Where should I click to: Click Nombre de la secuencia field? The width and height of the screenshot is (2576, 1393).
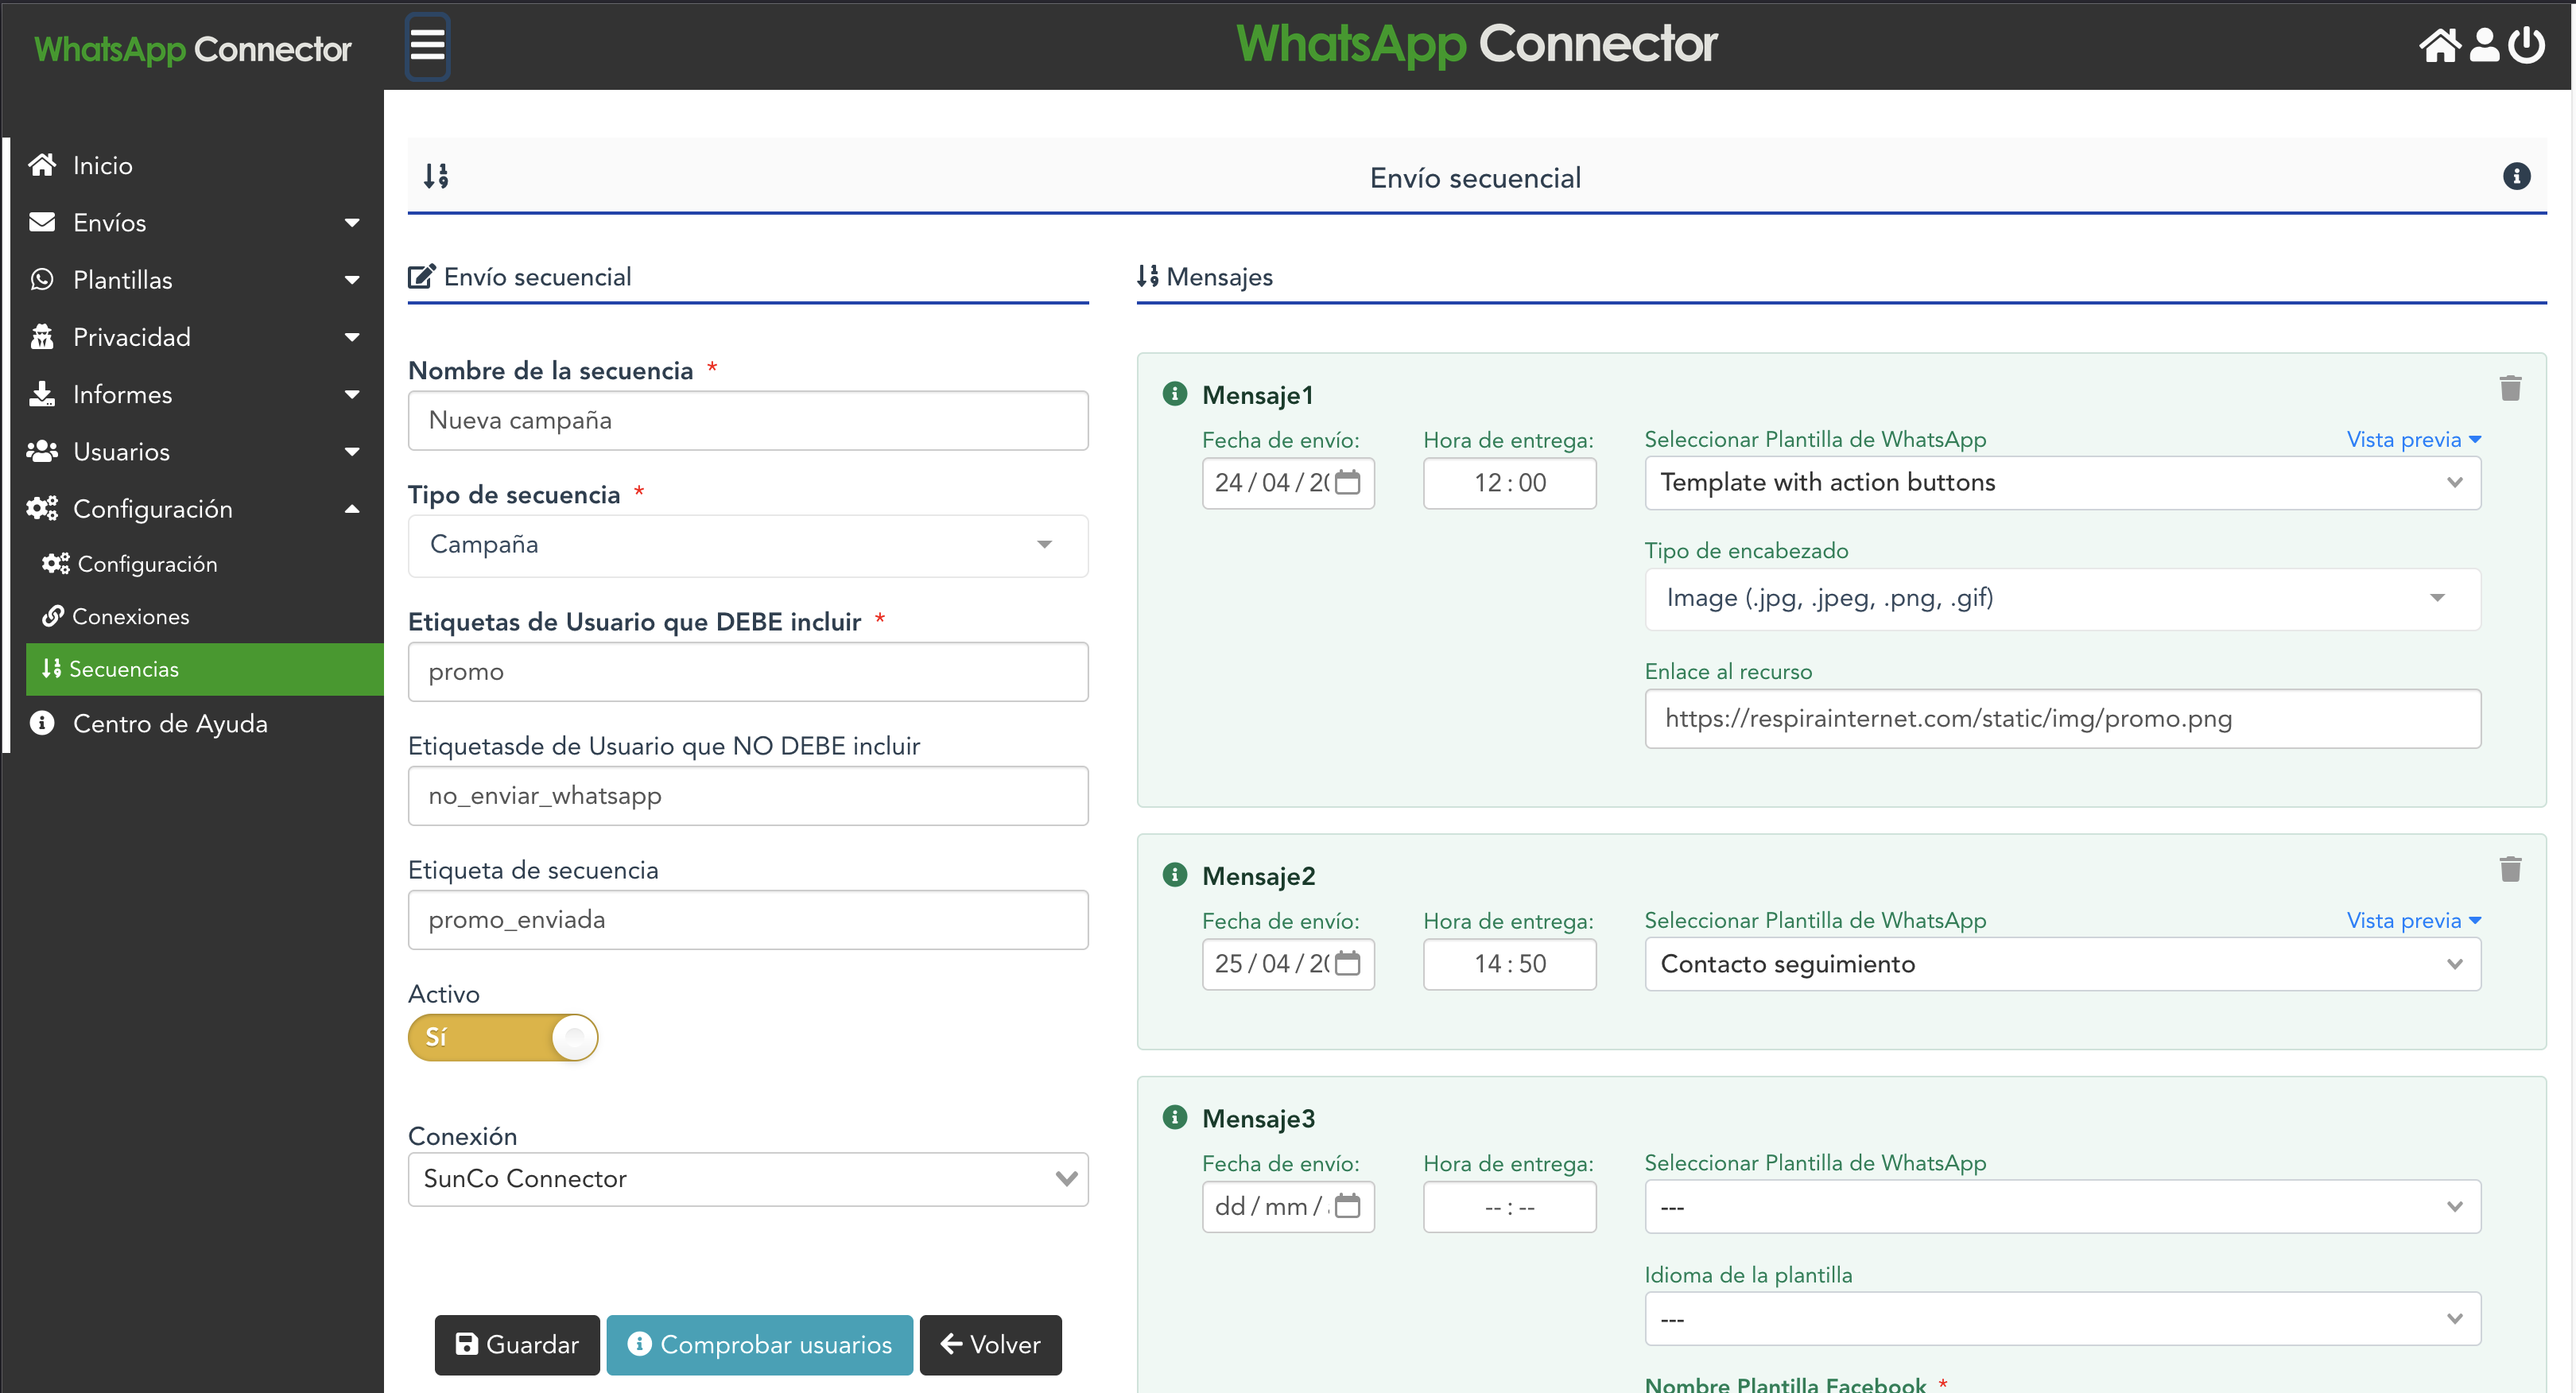point(747,421)
